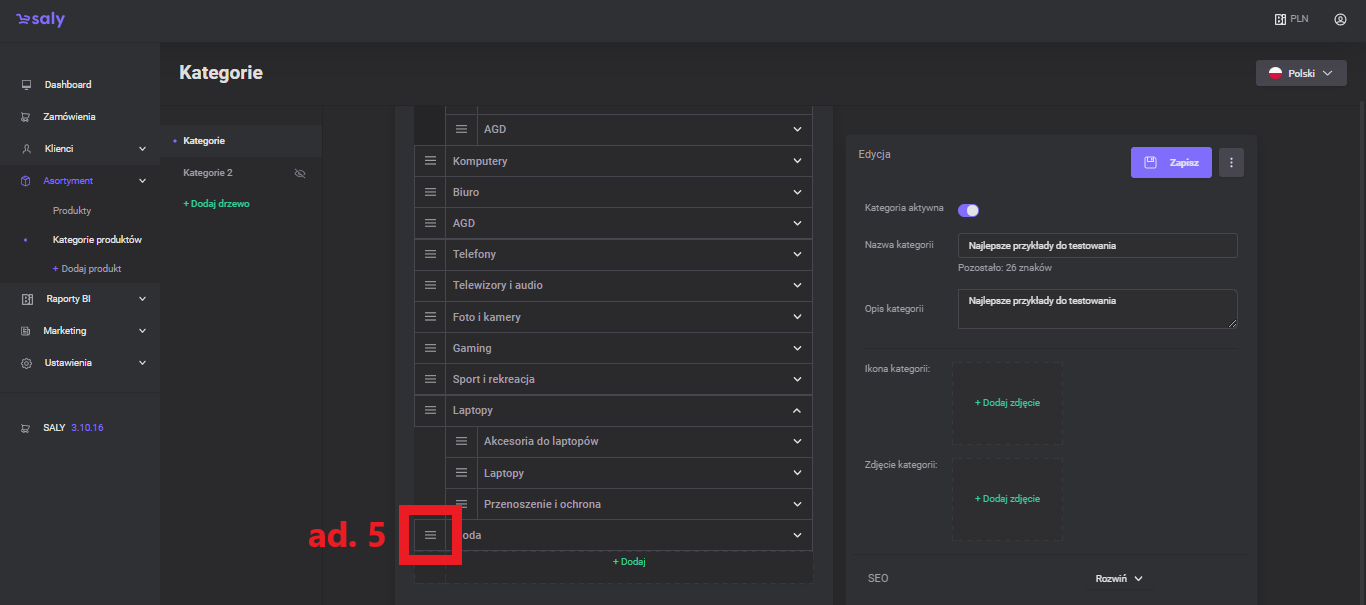Expand the Biuro category row
Screen dimensions: 1366x605
[x=797, y=192]
